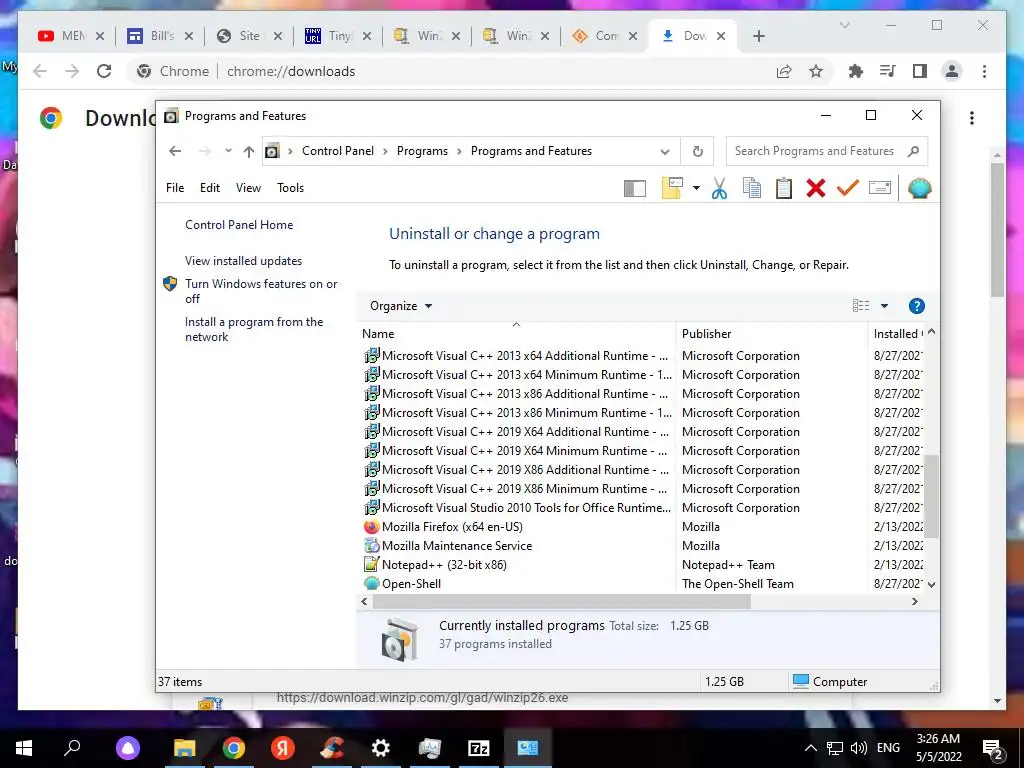Click Control Panel in breadcrumb path
Image resolution: width=1024 pixels, height=768 pixels.
click(x=338, y=151)
